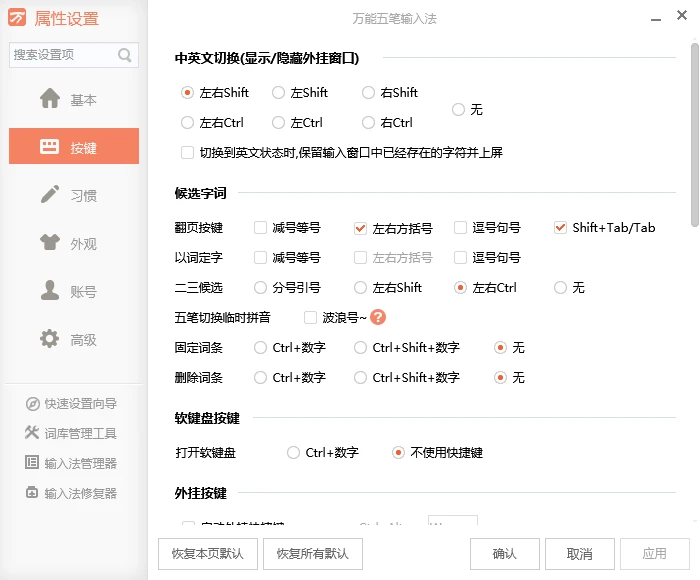Click the 搜索设置项 search input field
The width and height of the screenshot is (700, 580).
point(62,55)
